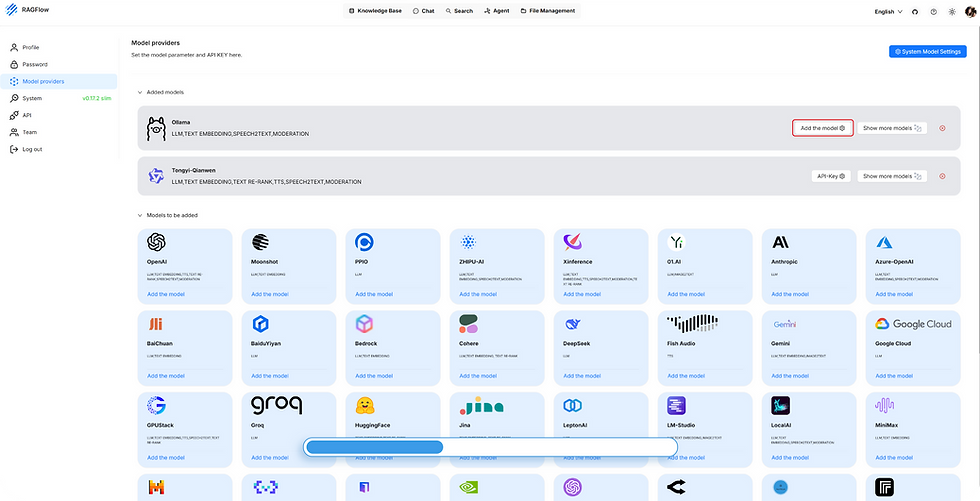Click the Gemini logo icon

click(785, 324)
